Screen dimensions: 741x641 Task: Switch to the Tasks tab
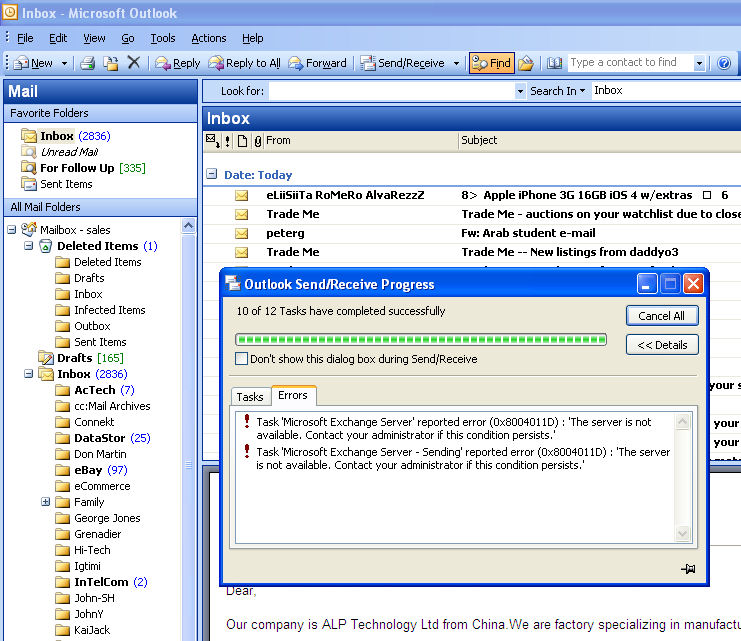pos(250,397)
